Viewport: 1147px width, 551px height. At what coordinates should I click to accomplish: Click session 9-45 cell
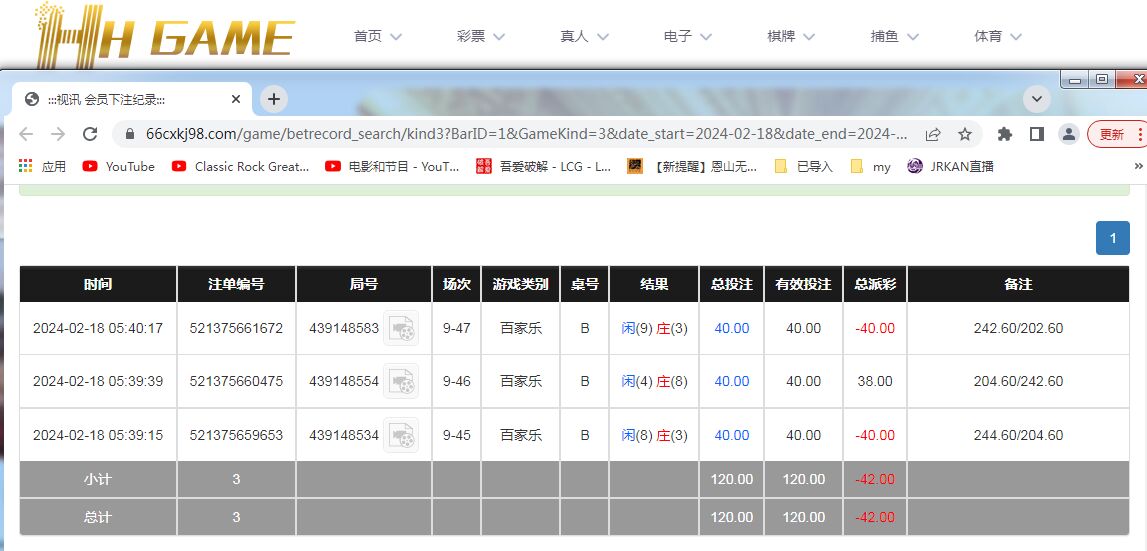click(456, 435)
